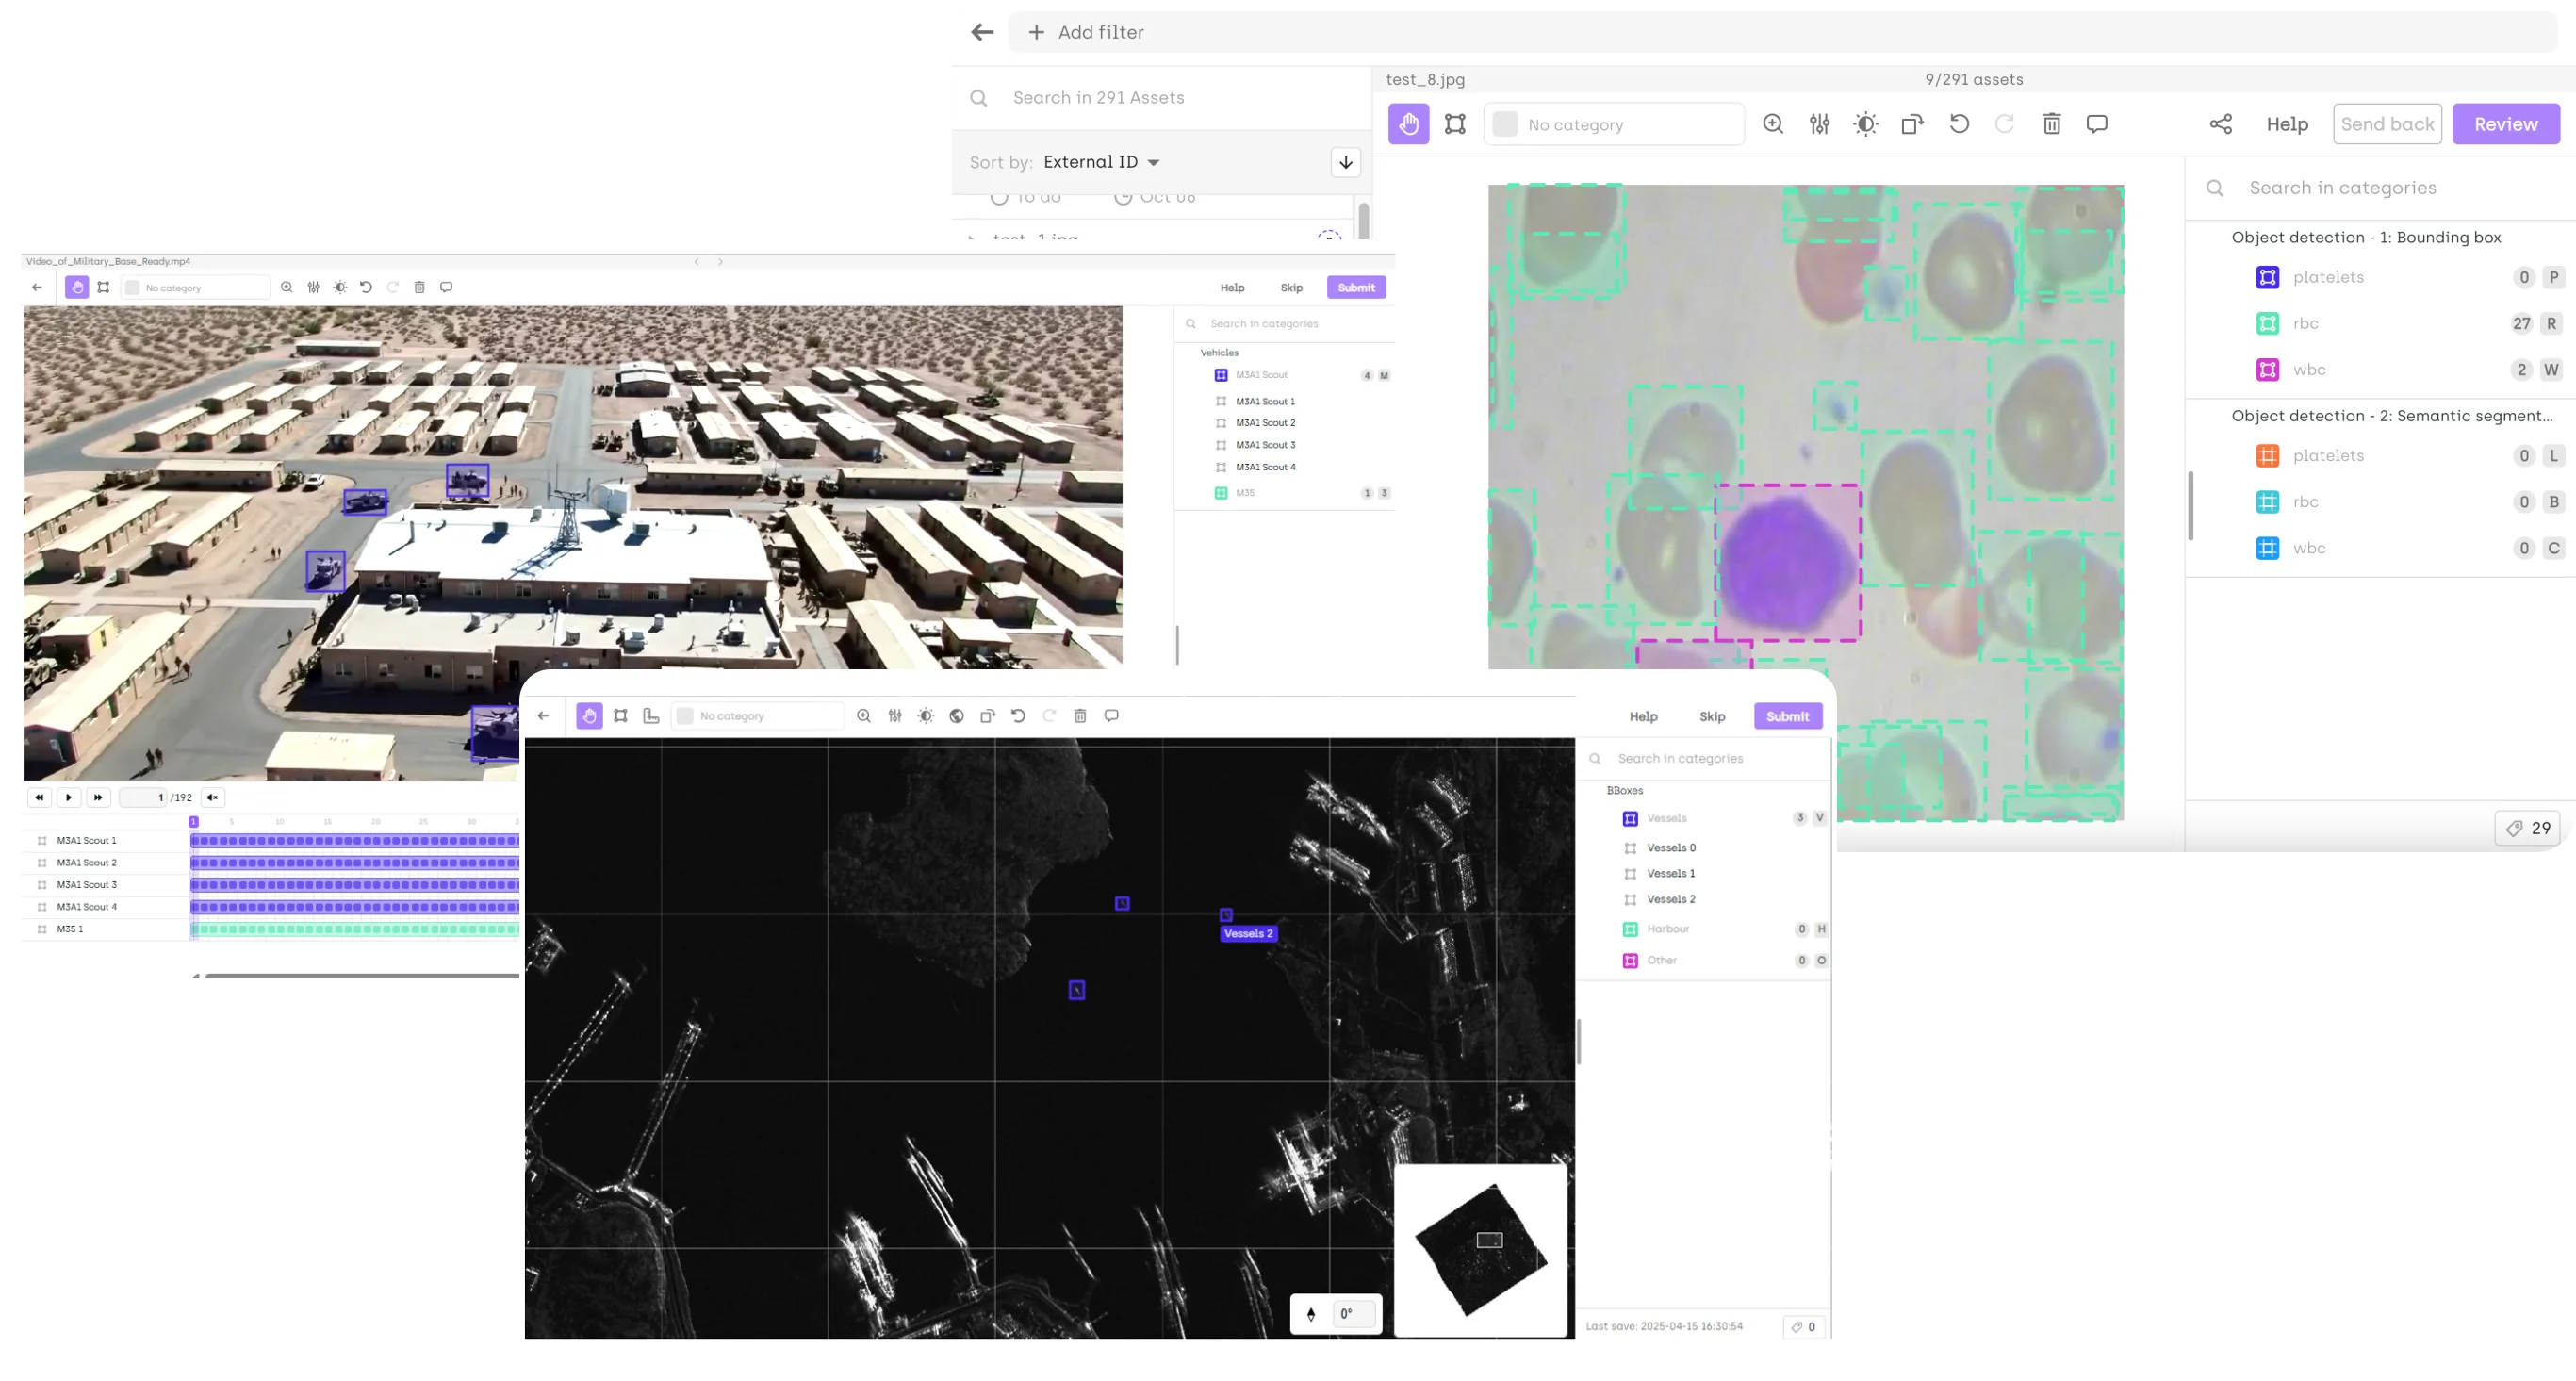The image size is (2576, 1381).
Task: Play the military base video
Action: (68, 798)
